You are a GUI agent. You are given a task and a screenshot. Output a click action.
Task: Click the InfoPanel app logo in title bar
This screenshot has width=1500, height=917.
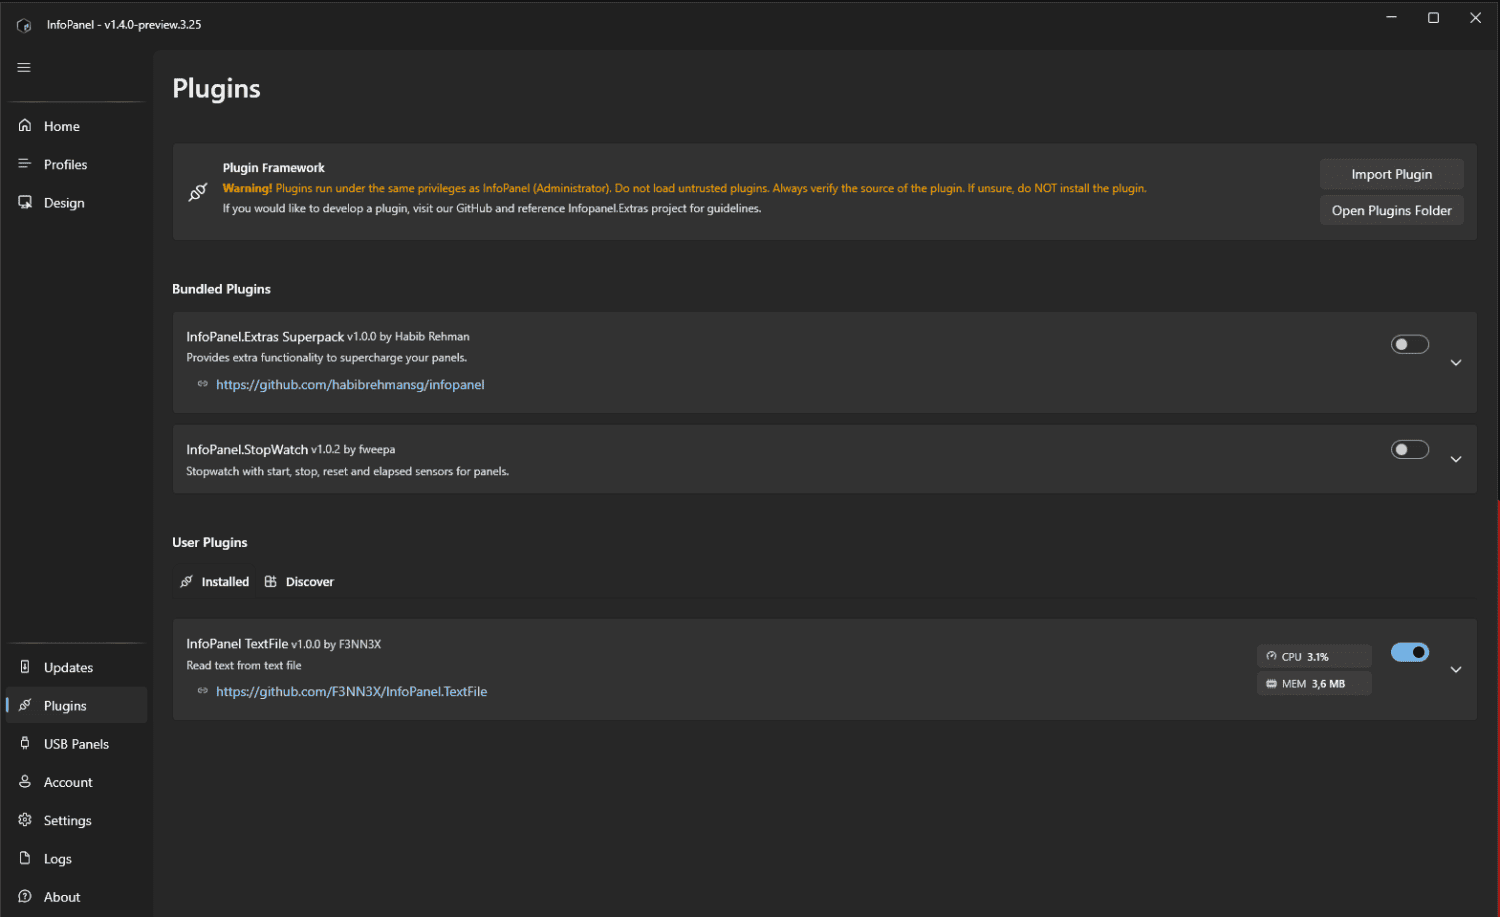(x=24, y=25)
